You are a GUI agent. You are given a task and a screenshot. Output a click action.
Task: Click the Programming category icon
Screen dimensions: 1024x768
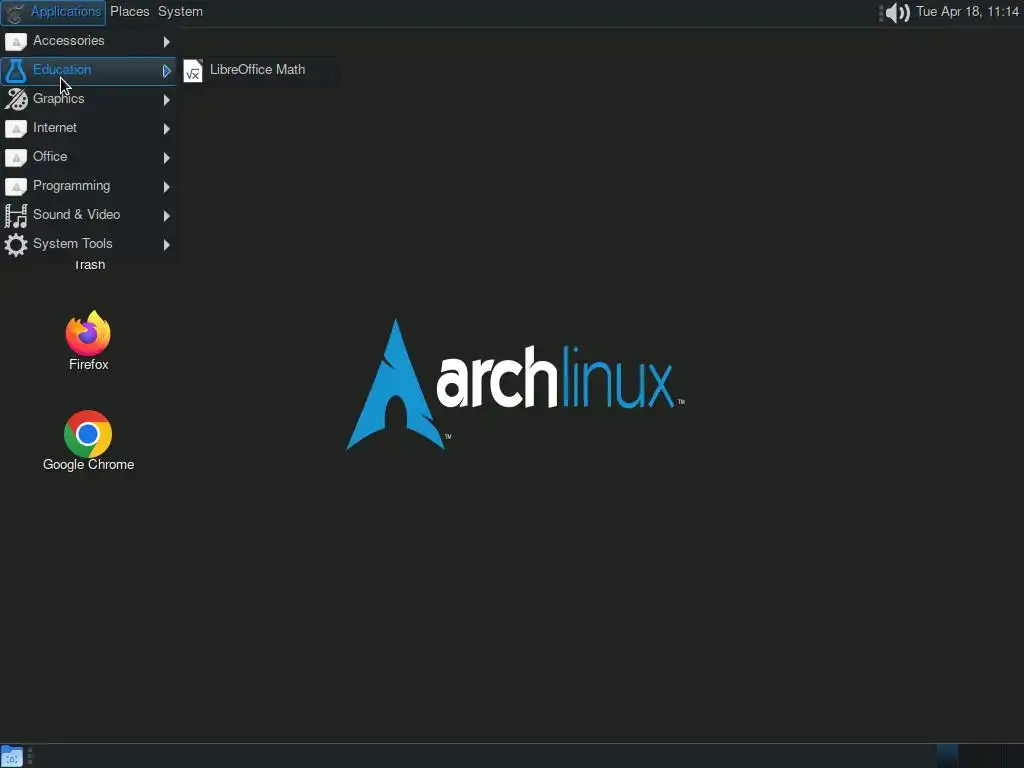(x=16, y=187)
